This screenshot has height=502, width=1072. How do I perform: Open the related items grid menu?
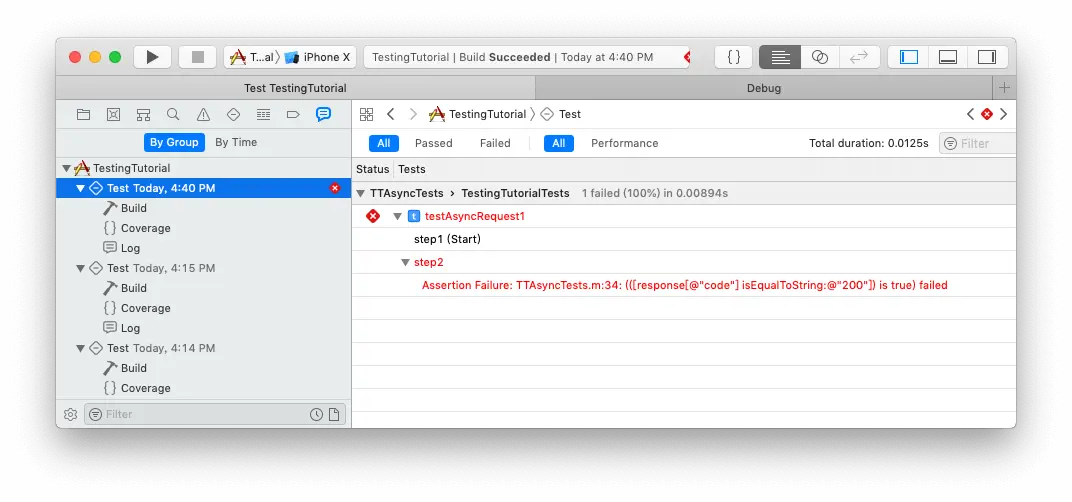click(x=366, y=114)
